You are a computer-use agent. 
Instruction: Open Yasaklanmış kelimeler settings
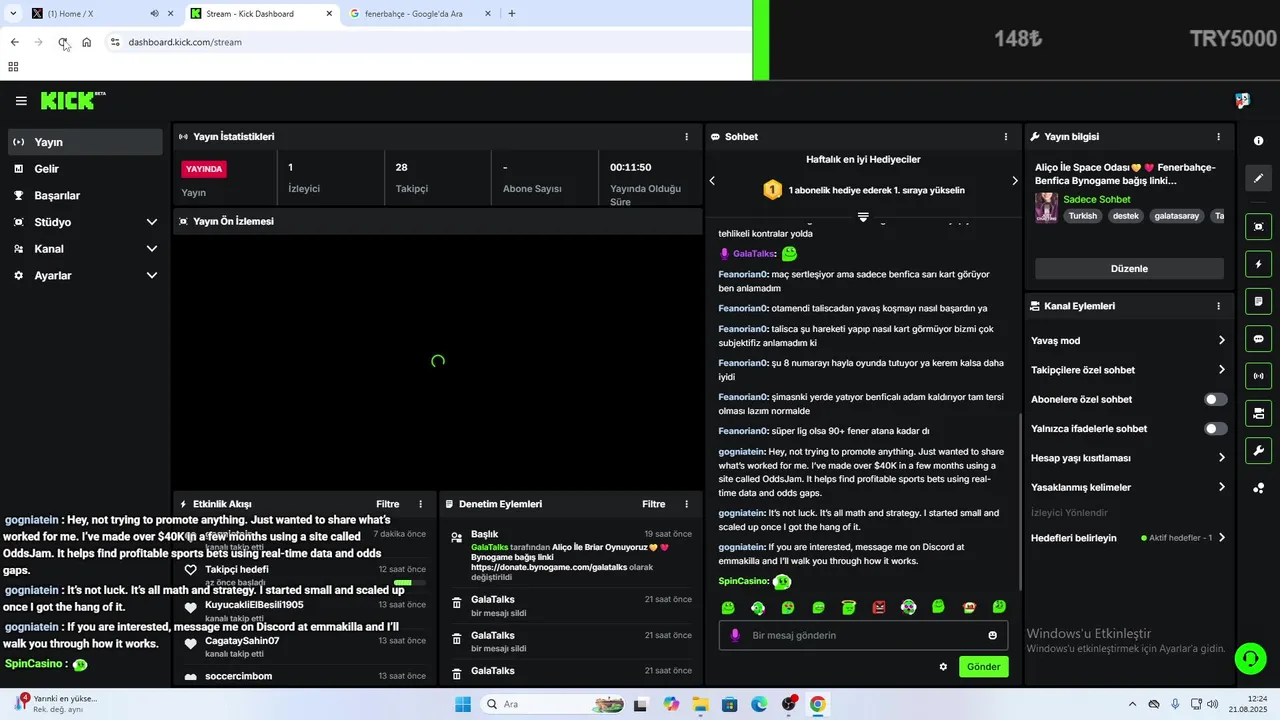coord(1128,488)
